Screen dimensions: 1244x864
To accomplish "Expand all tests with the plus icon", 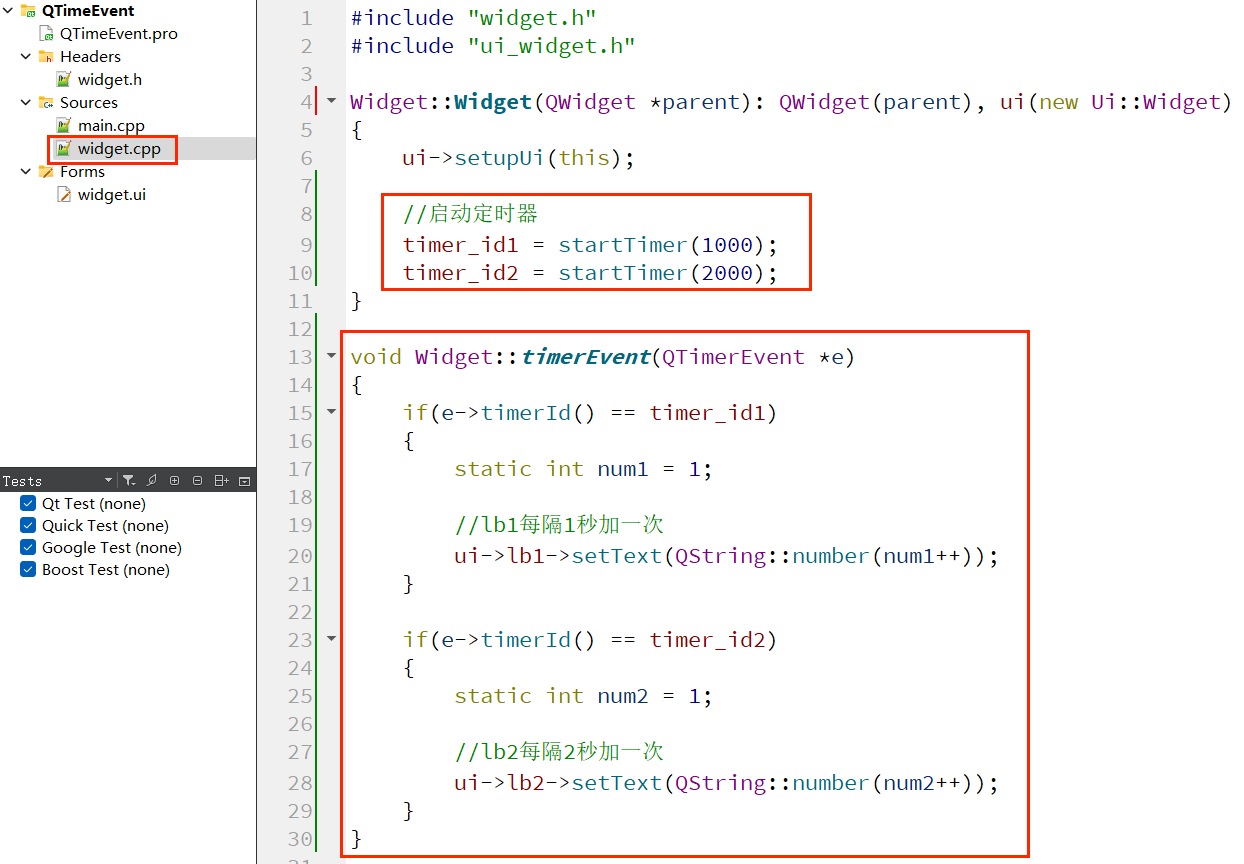I will tap(175, 481).
